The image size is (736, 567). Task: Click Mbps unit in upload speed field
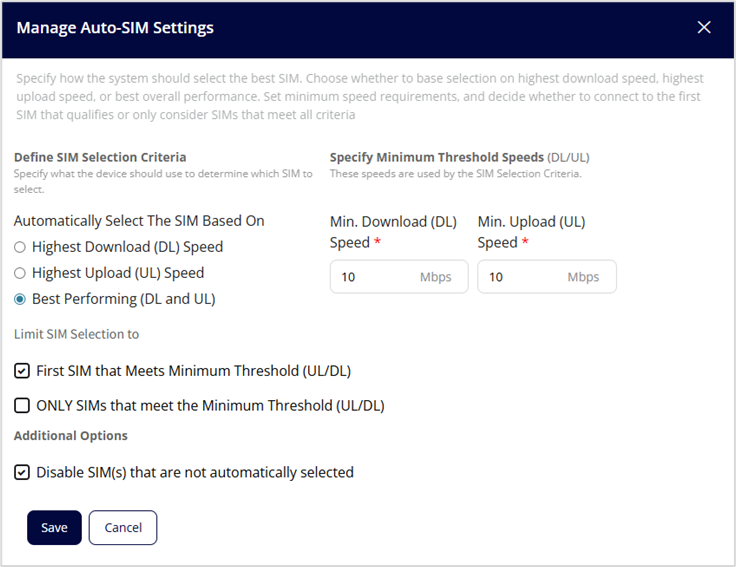click(x=583, y=277)
